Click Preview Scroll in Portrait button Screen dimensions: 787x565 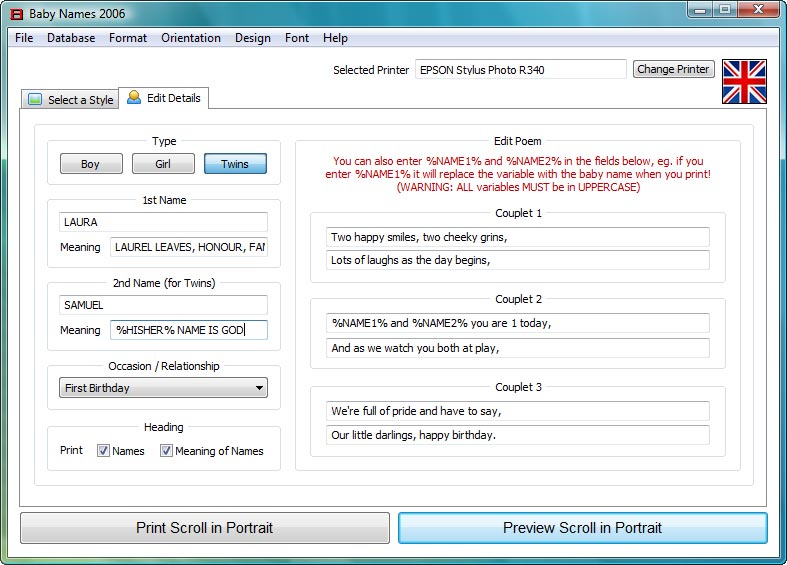(x=583, y=528)
